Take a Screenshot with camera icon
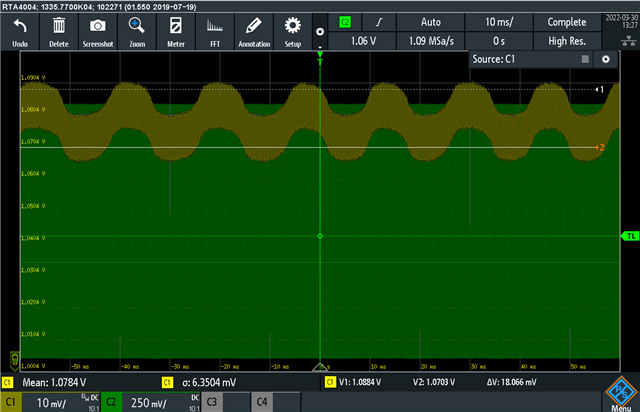 [x=98, y=32]
